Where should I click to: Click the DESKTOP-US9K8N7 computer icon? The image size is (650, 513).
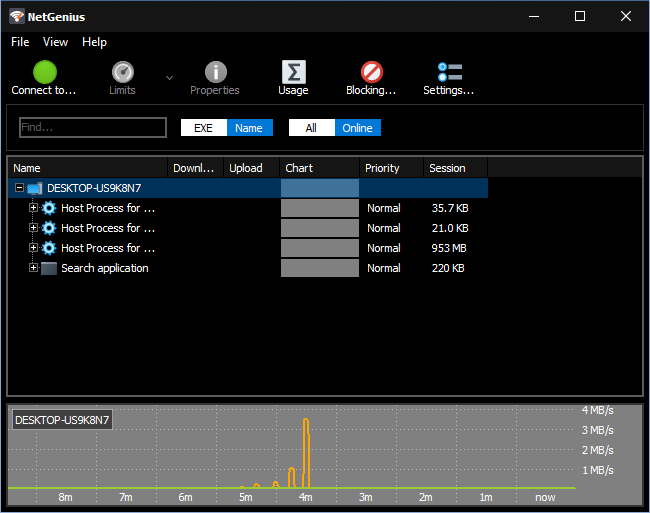tap(35, 189)
